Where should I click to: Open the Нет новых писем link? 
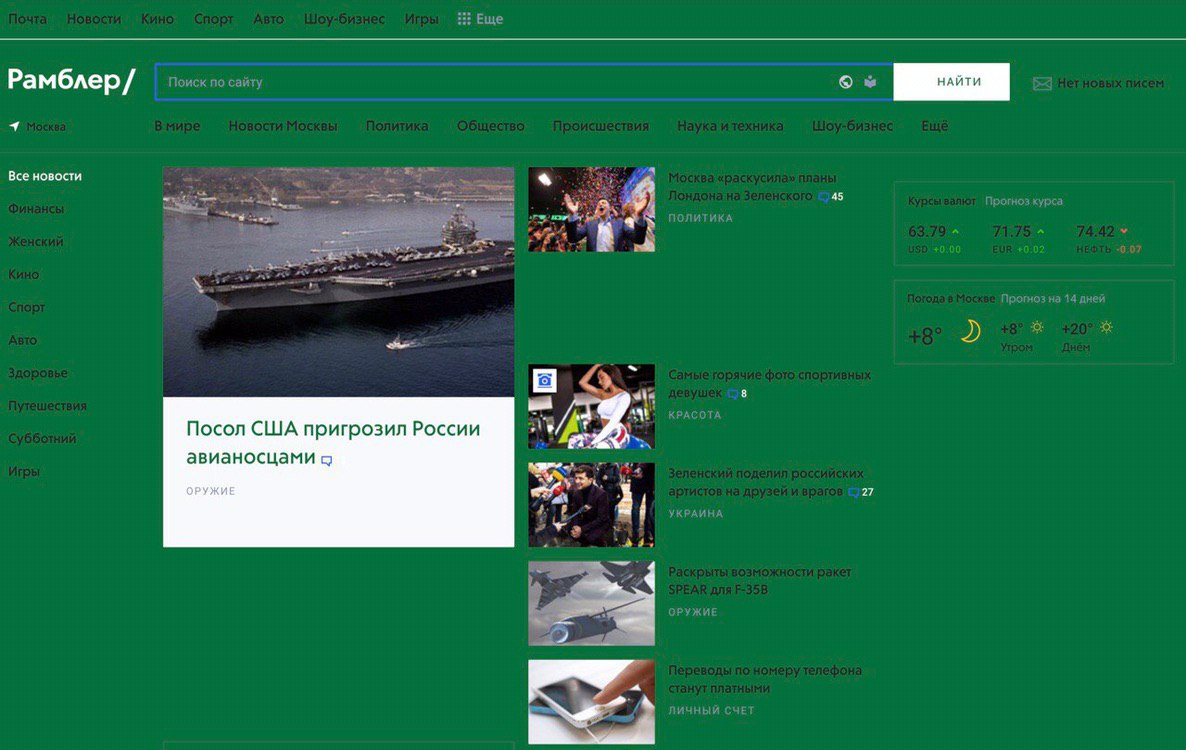(1110, 83)
